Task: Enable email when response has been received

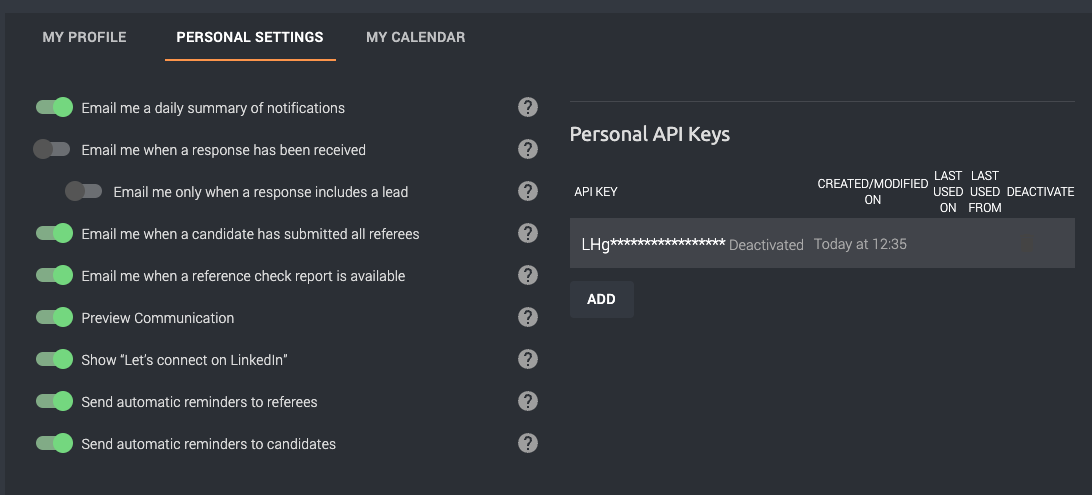Action: 52,149
